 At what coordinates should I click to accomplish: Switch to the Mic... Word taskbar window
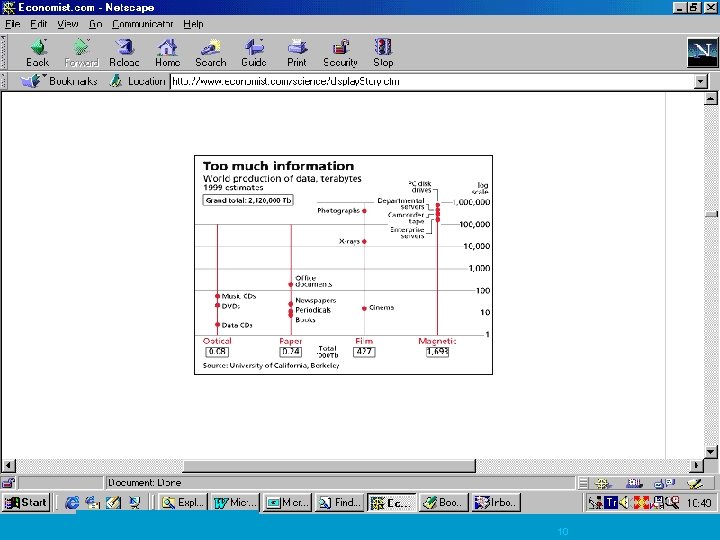pos(236,503)
